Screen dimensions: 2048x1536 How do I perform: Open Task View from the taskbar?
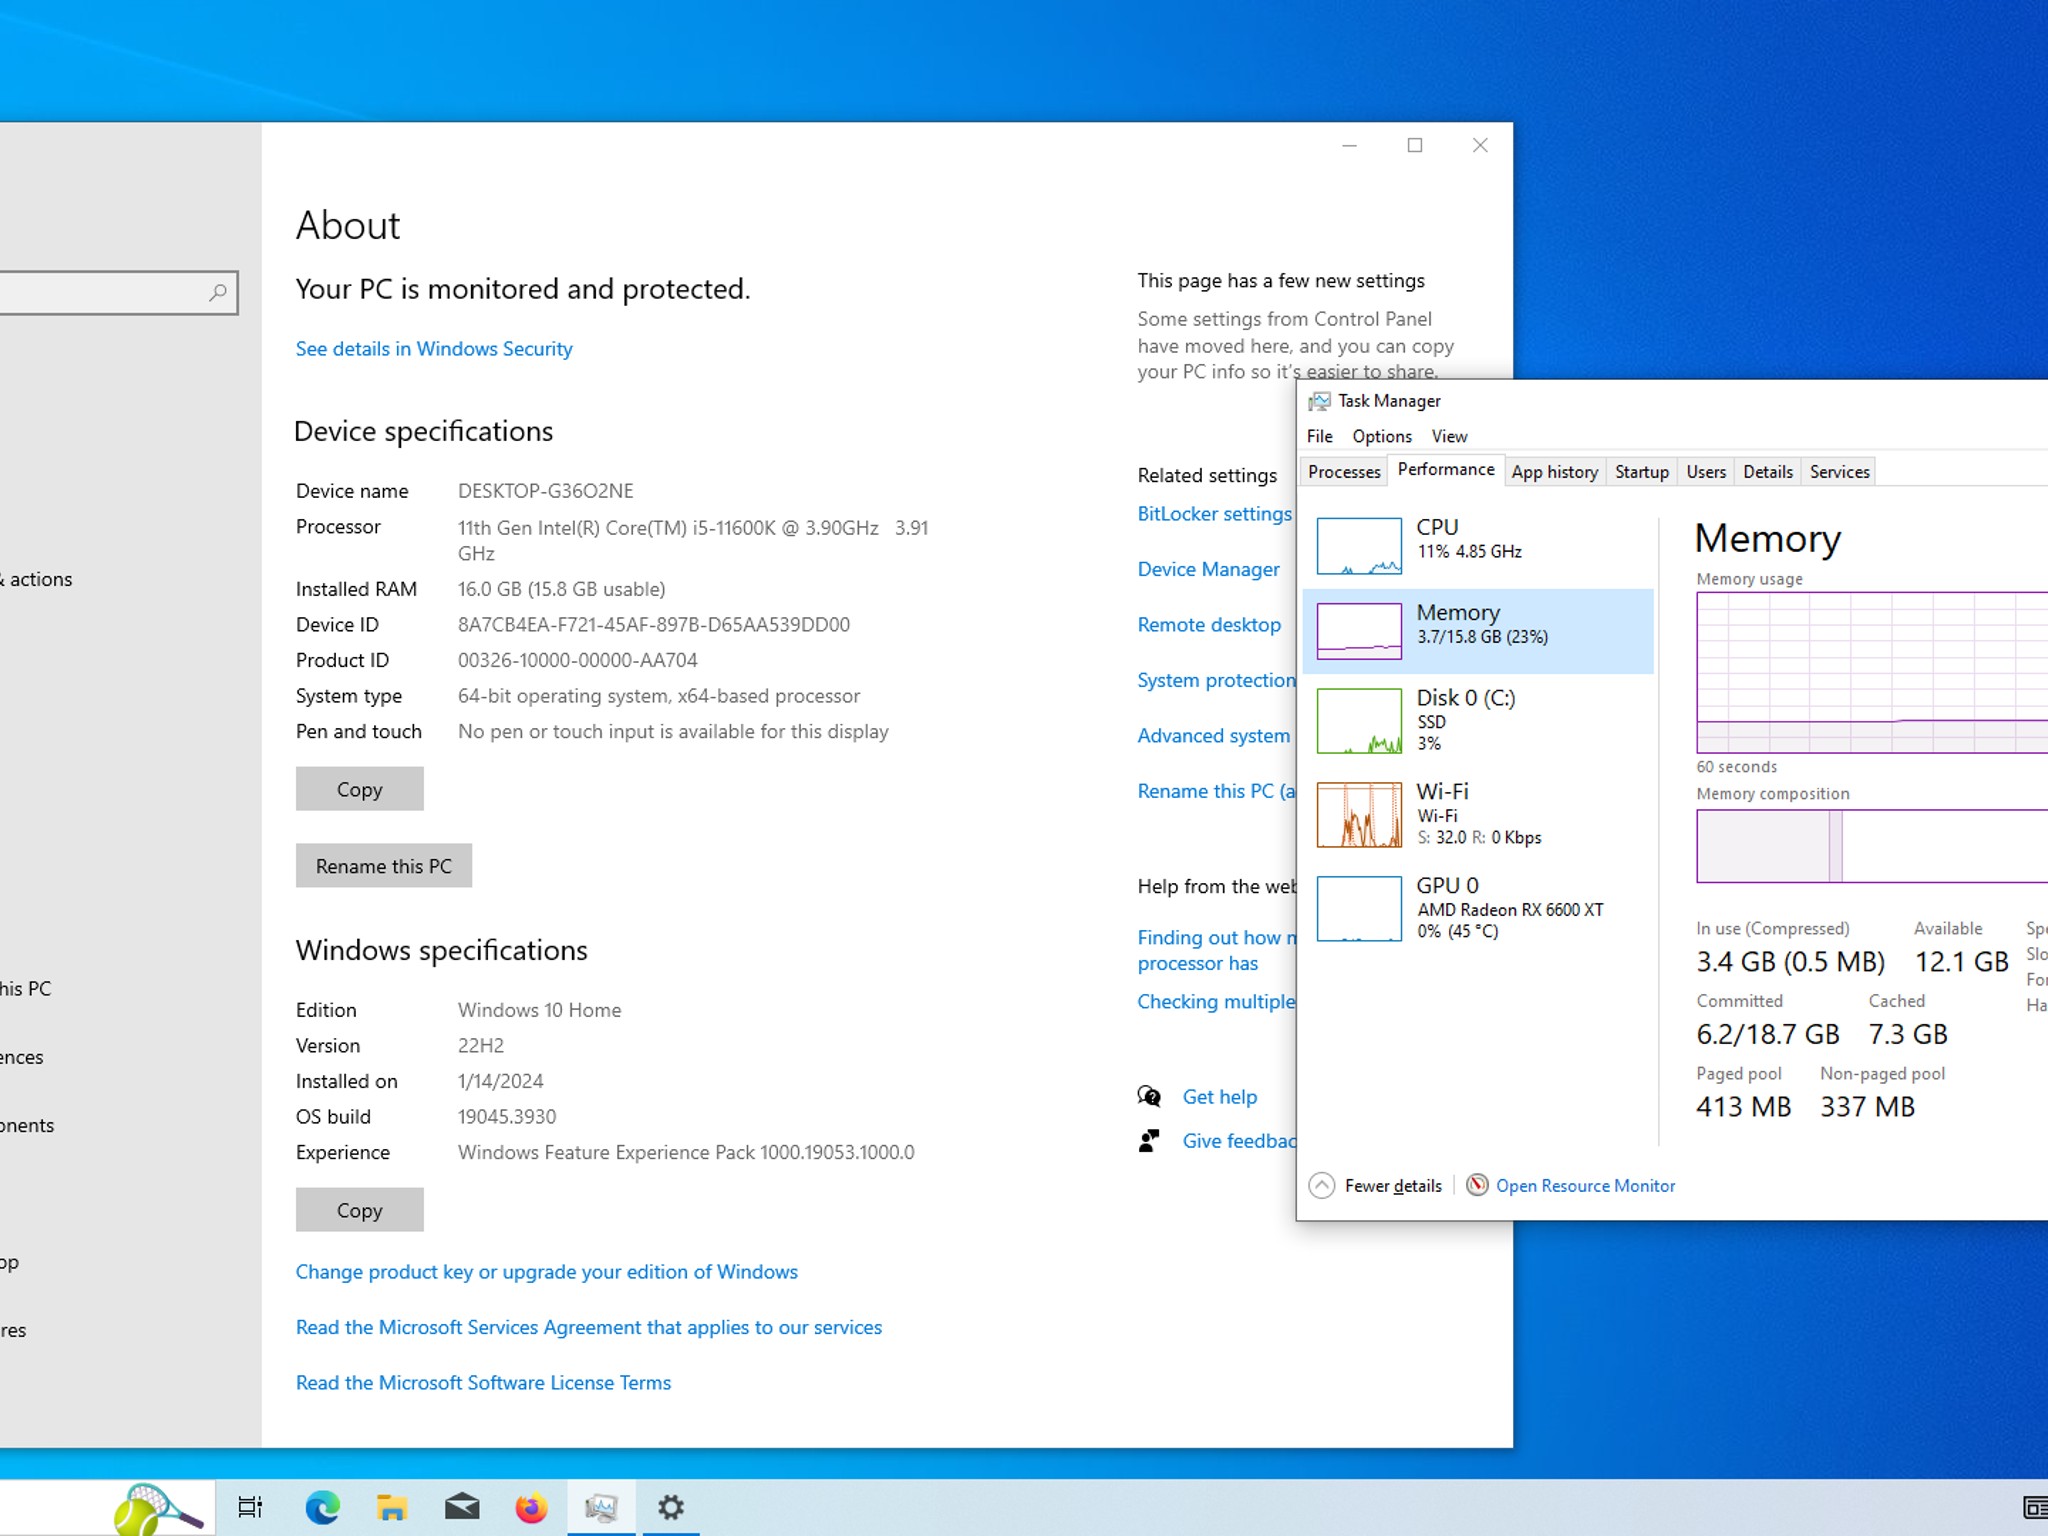250,1507
